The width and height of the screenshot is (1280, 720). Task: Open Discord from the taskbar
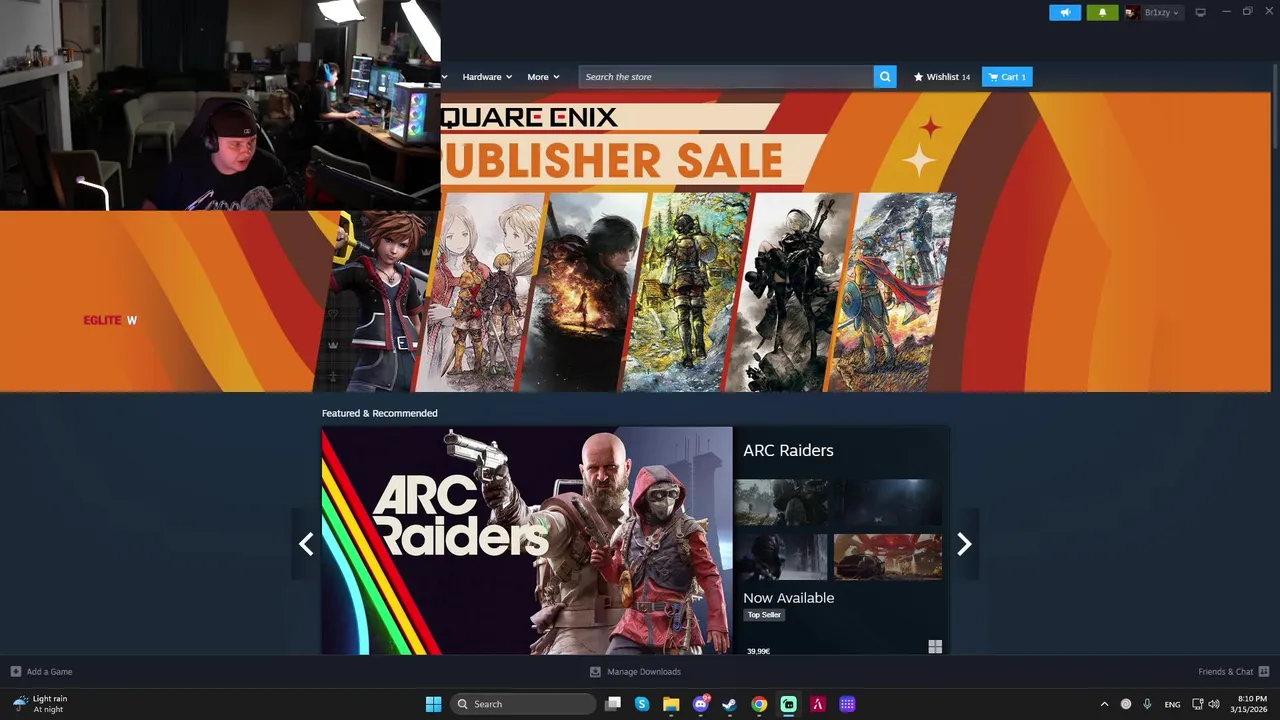(x=701, y=704)
